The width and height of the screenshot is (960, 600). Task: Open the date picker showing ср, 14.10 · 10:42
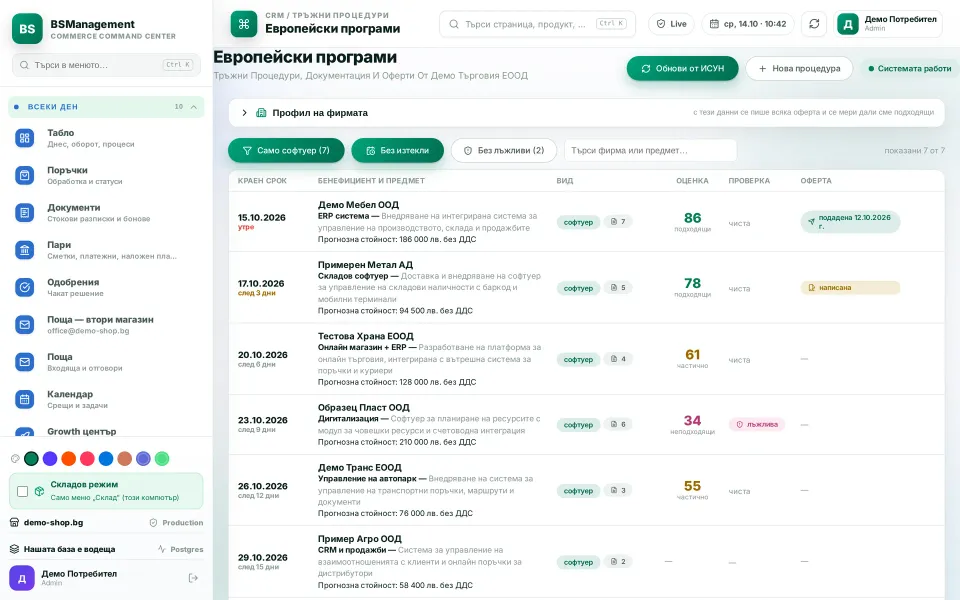[748, 24]
